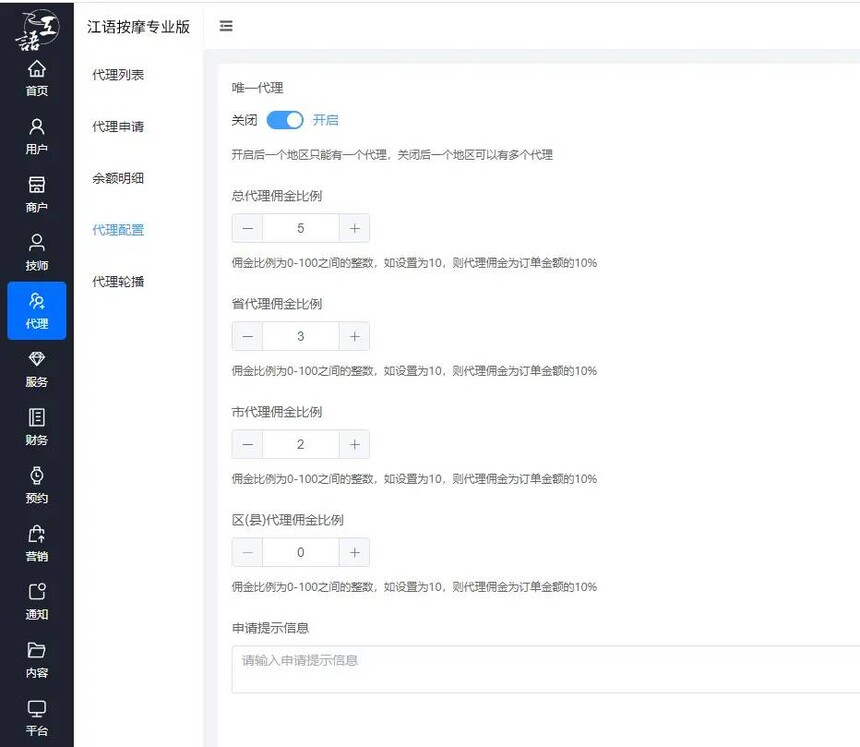The image size is (860, 747).
Task: Open the 商户 merchant section
Action: click(36, 194)
